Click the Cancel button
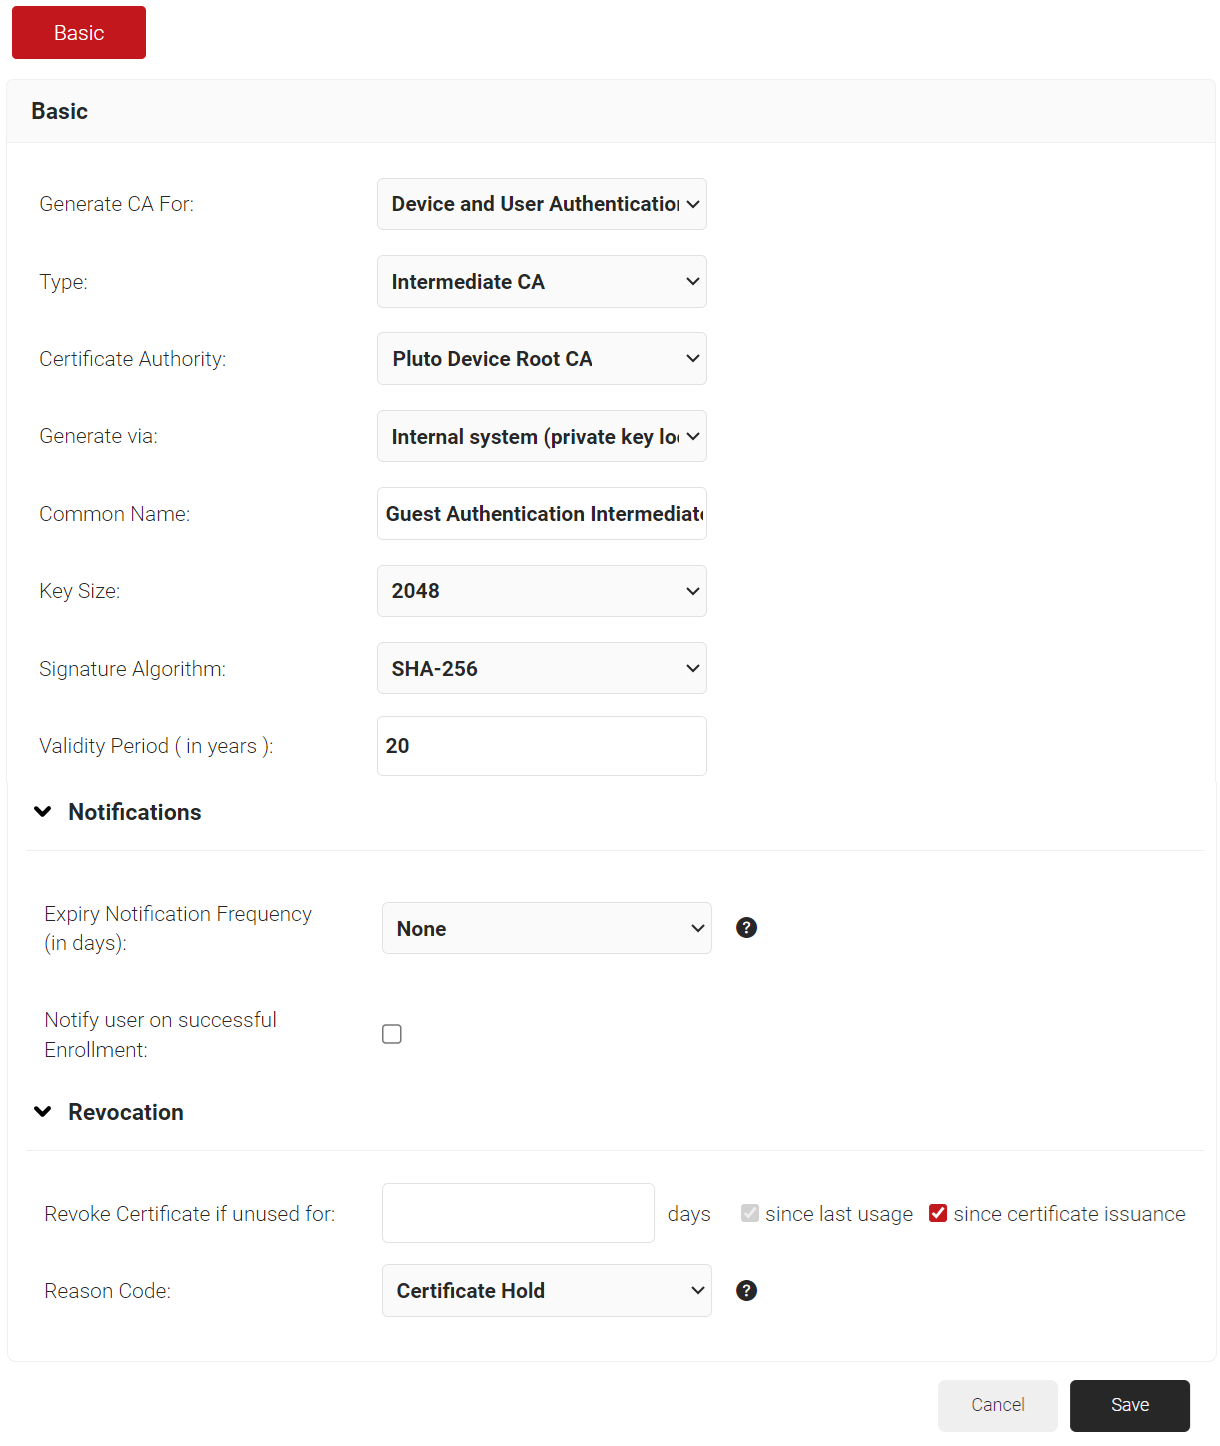1220x1446 pixels. pyautogui.click(x=997, y=1405)
